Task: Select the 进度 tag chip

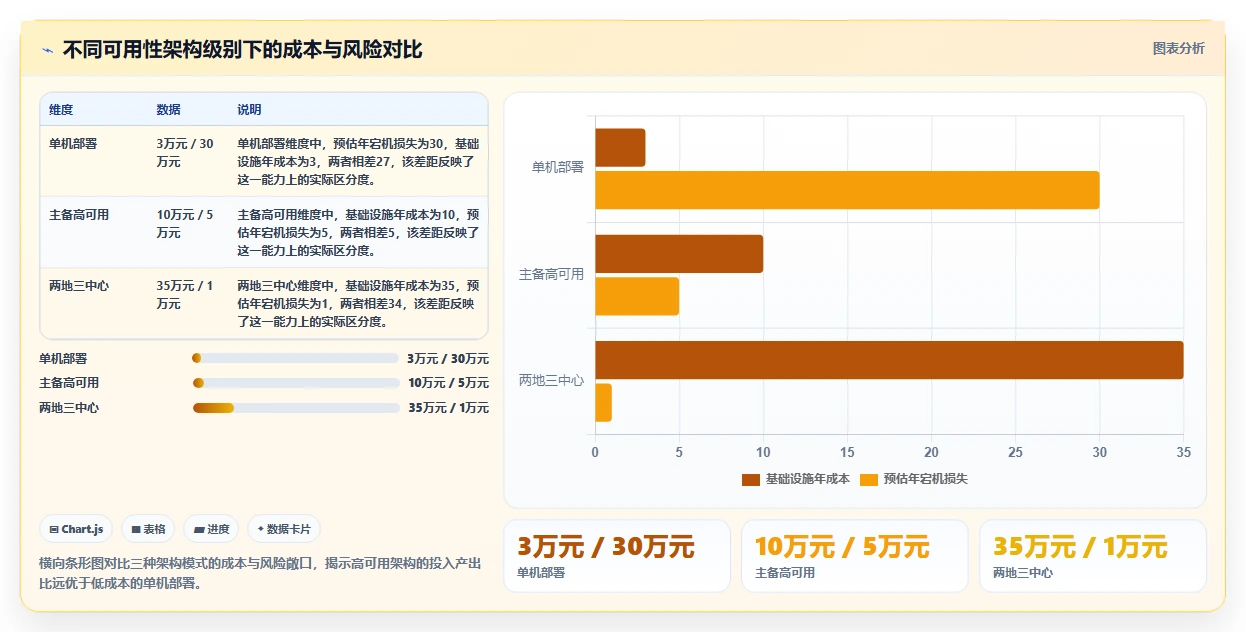Action: pos(211,529)
